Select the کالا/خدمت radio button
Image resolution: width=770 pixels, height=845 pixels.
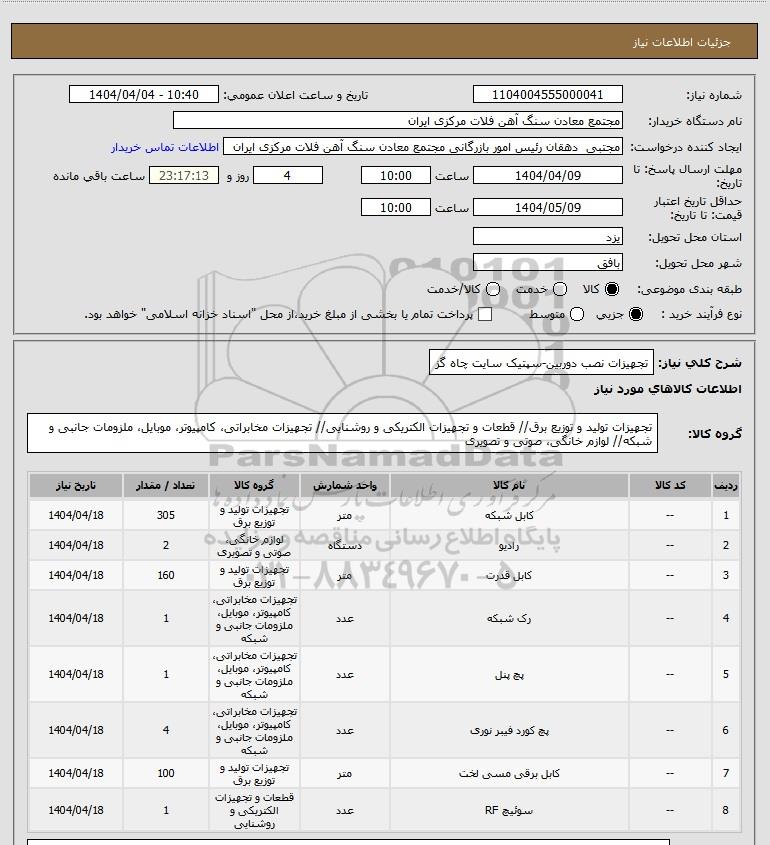tap(492, 289)
